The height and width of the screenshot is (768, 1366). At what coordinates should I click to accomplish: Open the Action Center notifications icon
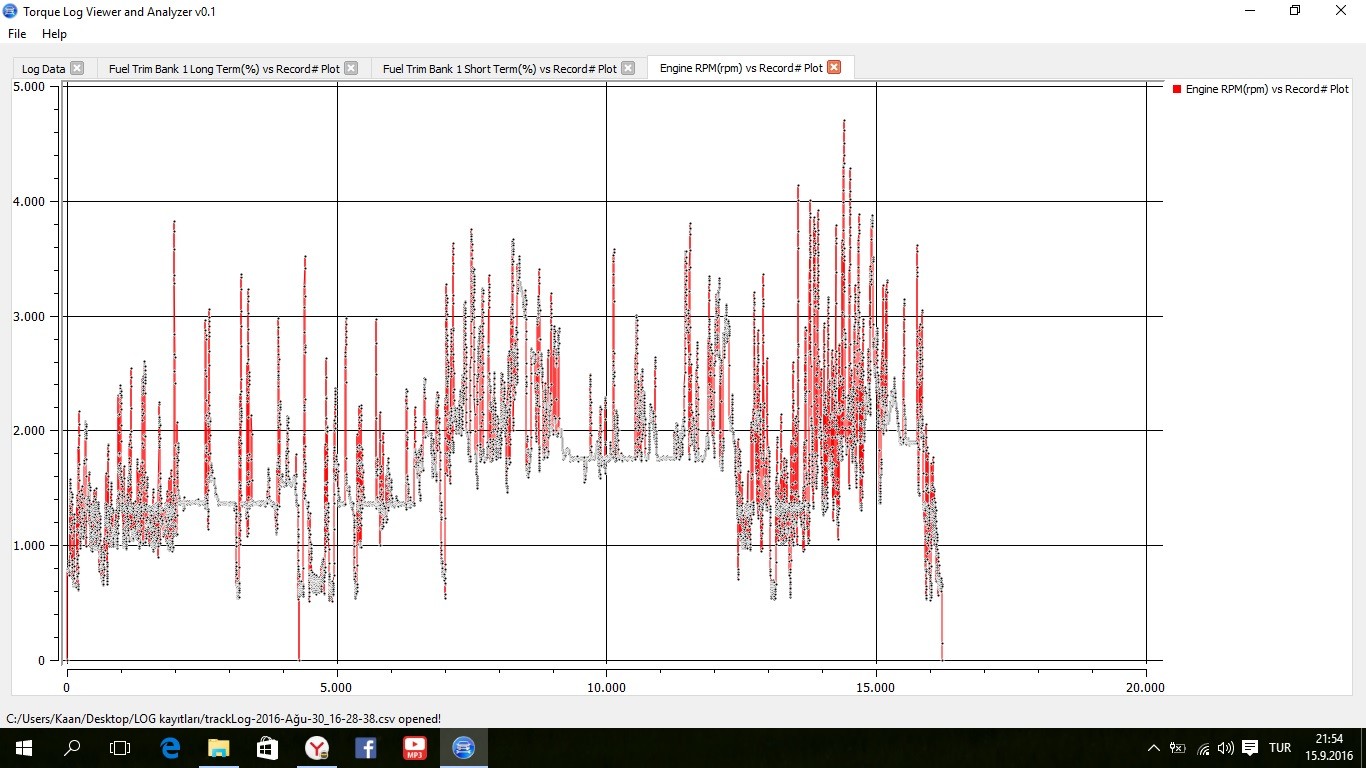pyautogui.click(x=1249, y=748)
